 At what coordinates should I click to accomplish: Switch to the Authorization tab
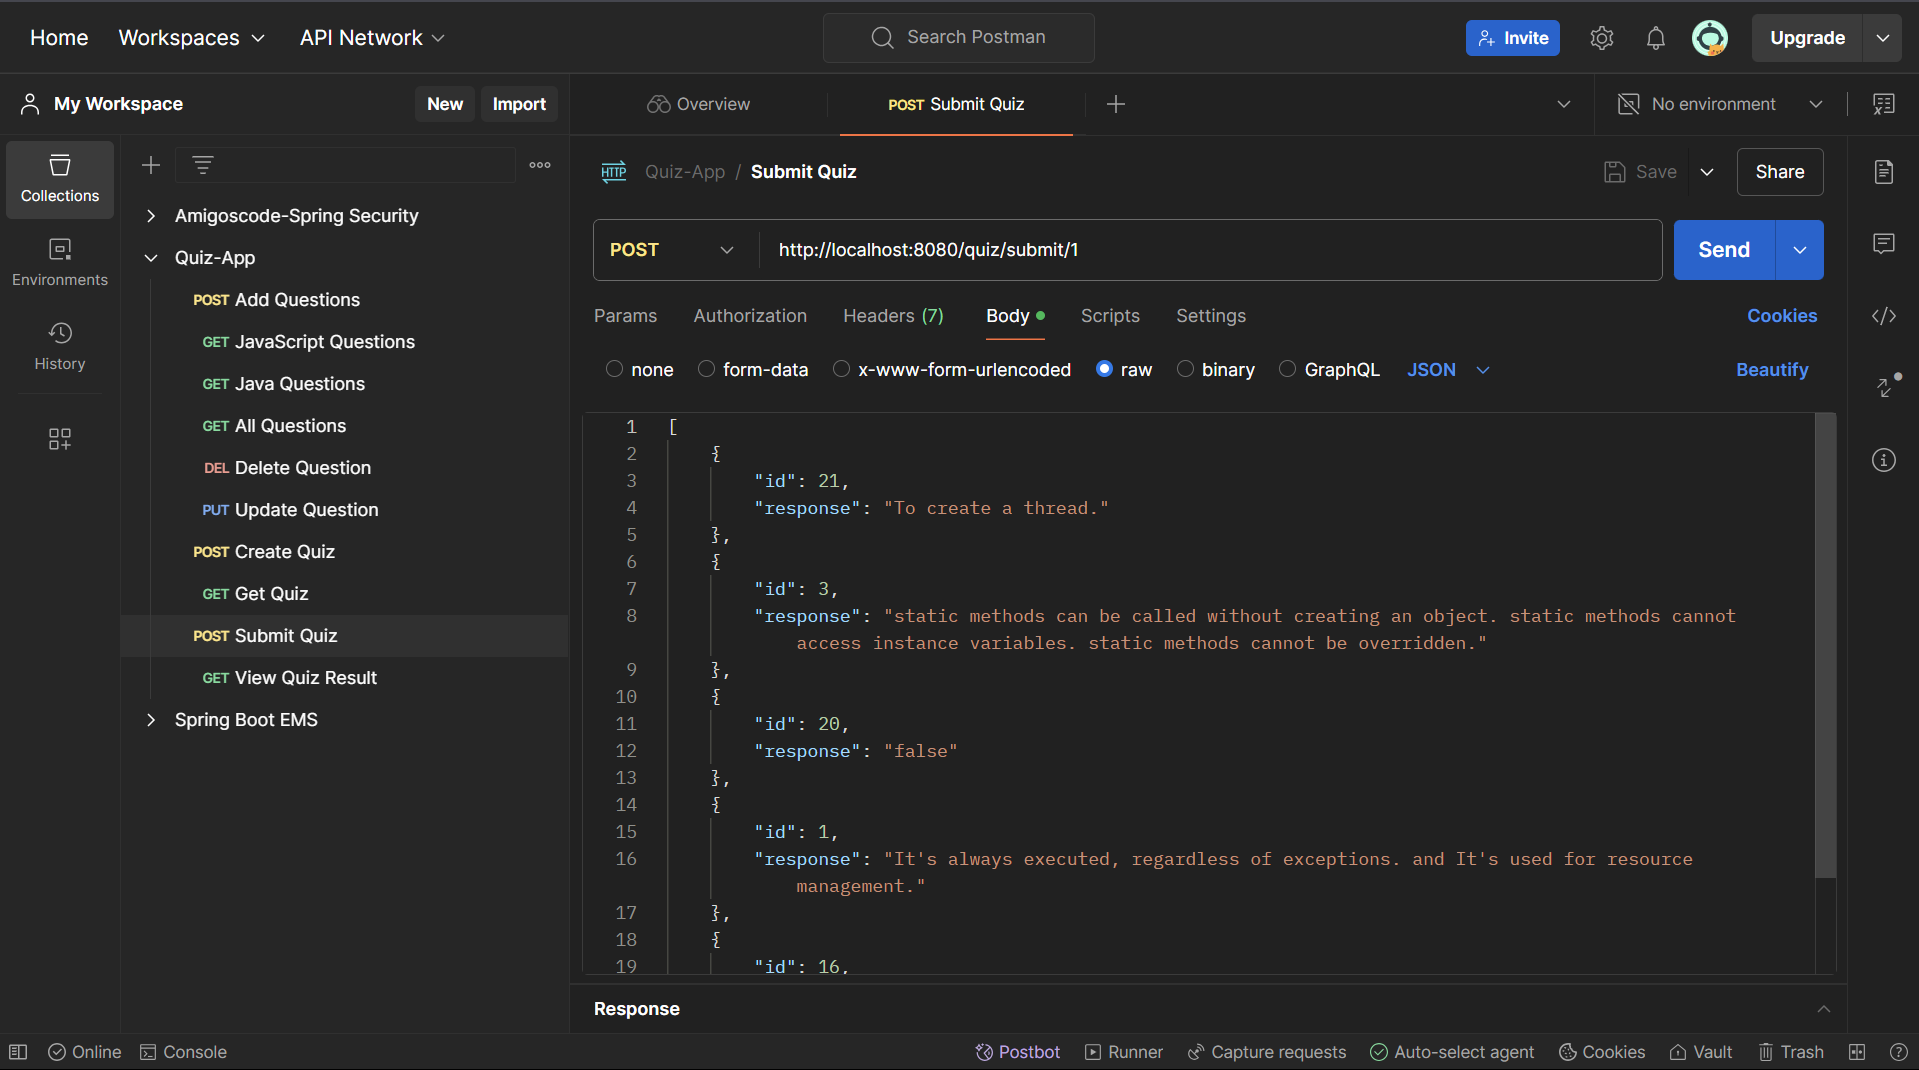click(749, 316)
